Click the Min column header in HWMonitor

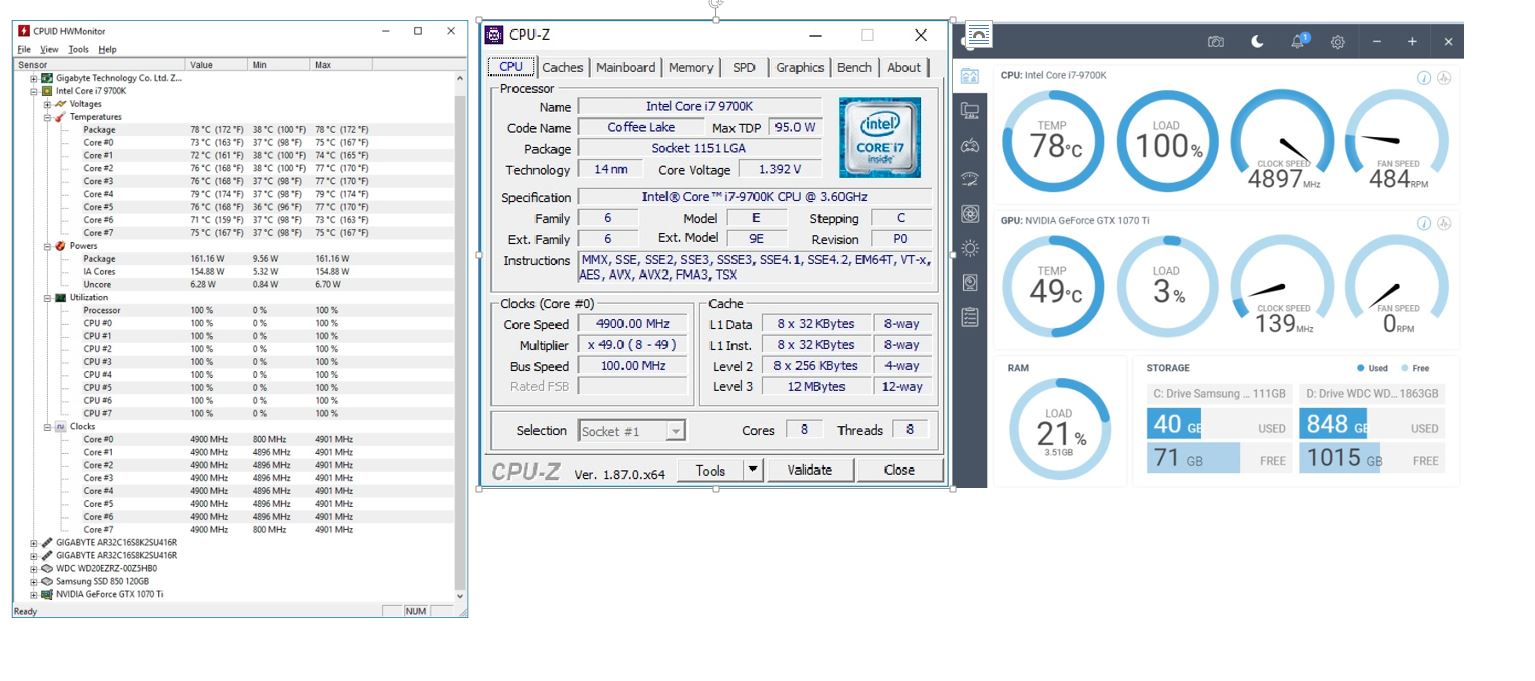pos(279,65)
